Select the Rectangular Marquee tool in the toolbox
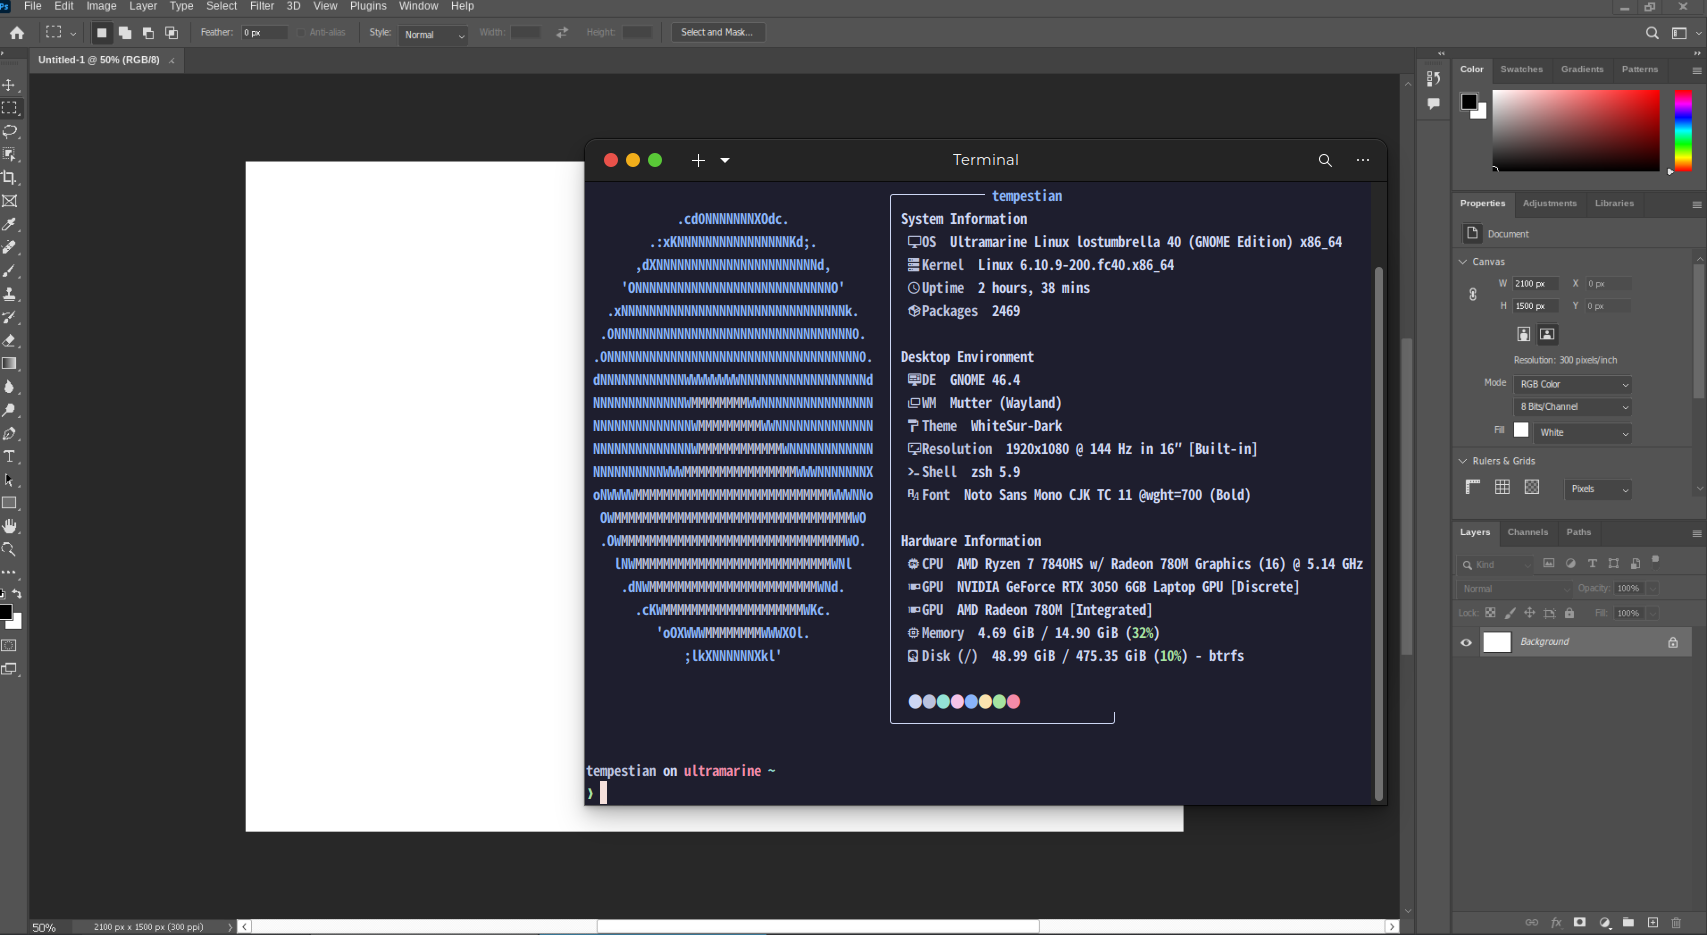 (x=10, y=108)
